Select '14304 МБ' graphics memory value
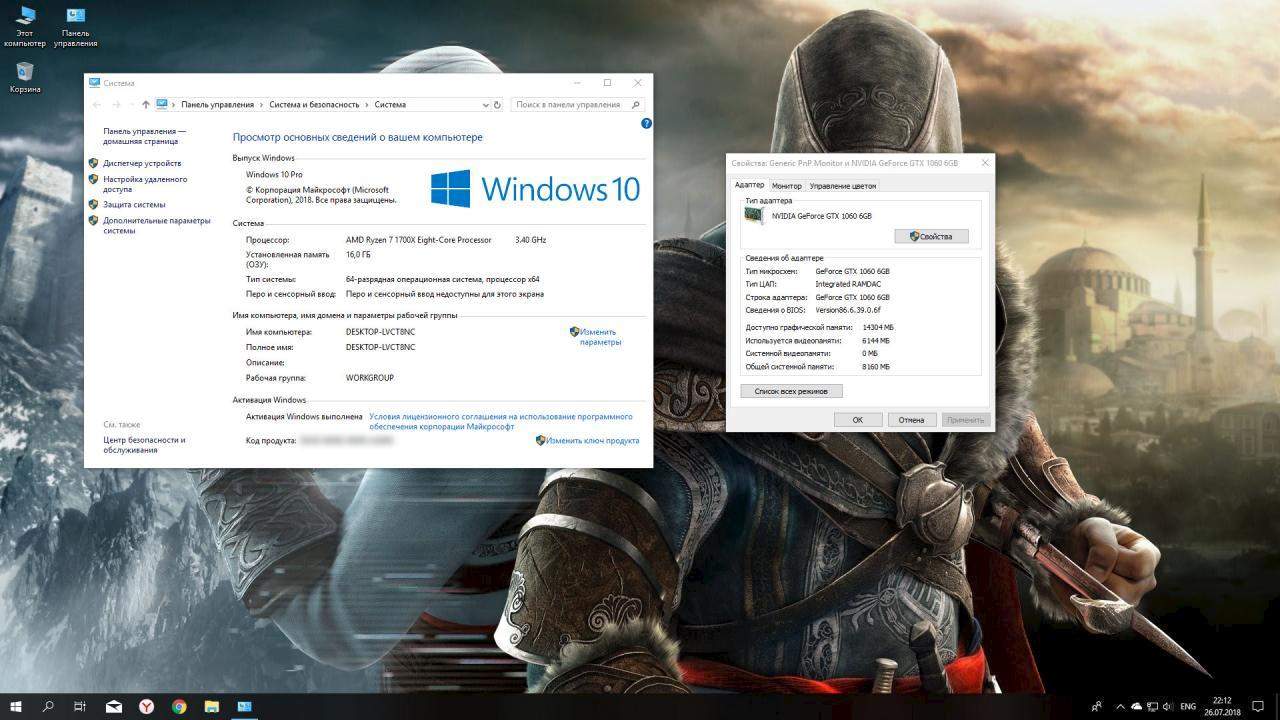 [x=878, y=327]
